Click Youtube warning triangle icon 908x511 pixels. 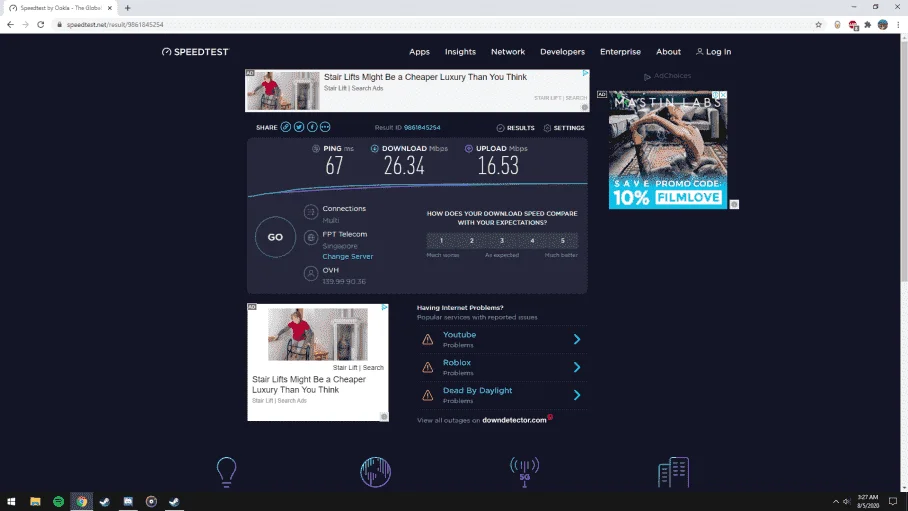tap(427, 340)
